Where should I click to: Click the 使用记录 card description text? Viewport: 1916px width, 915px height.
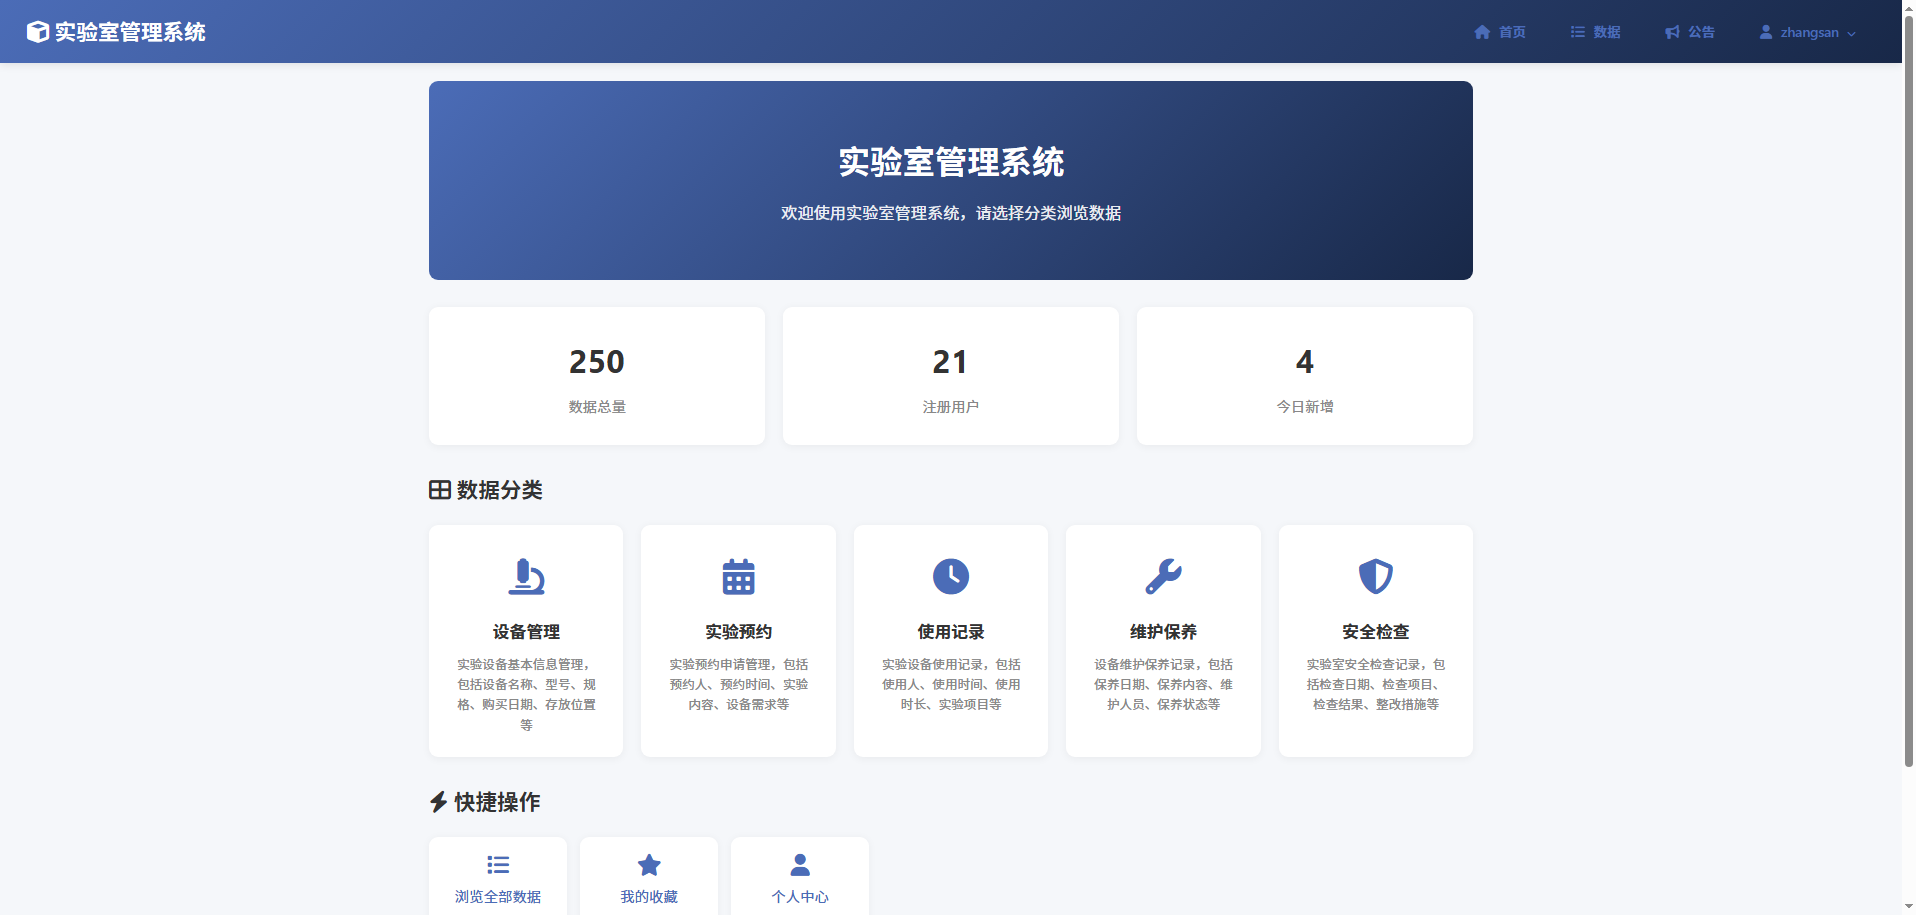(x=951, y=684)
